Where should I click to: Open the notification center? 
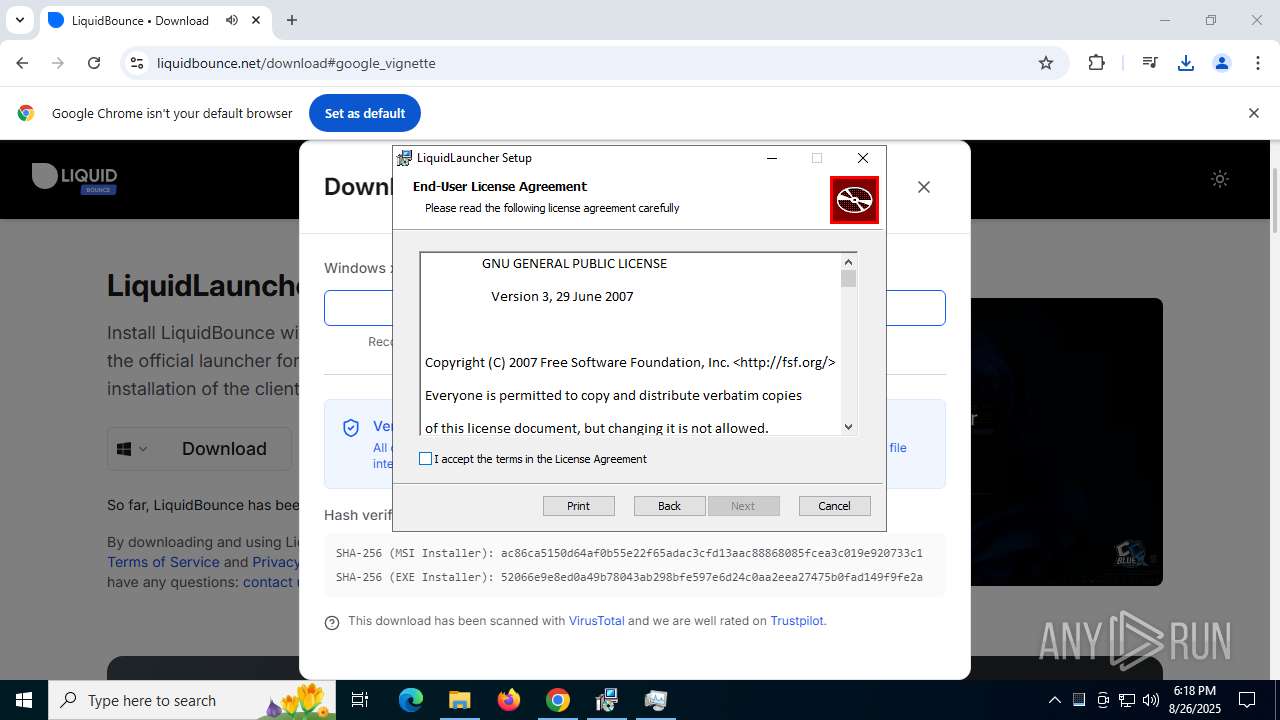tap(1247, 700)
